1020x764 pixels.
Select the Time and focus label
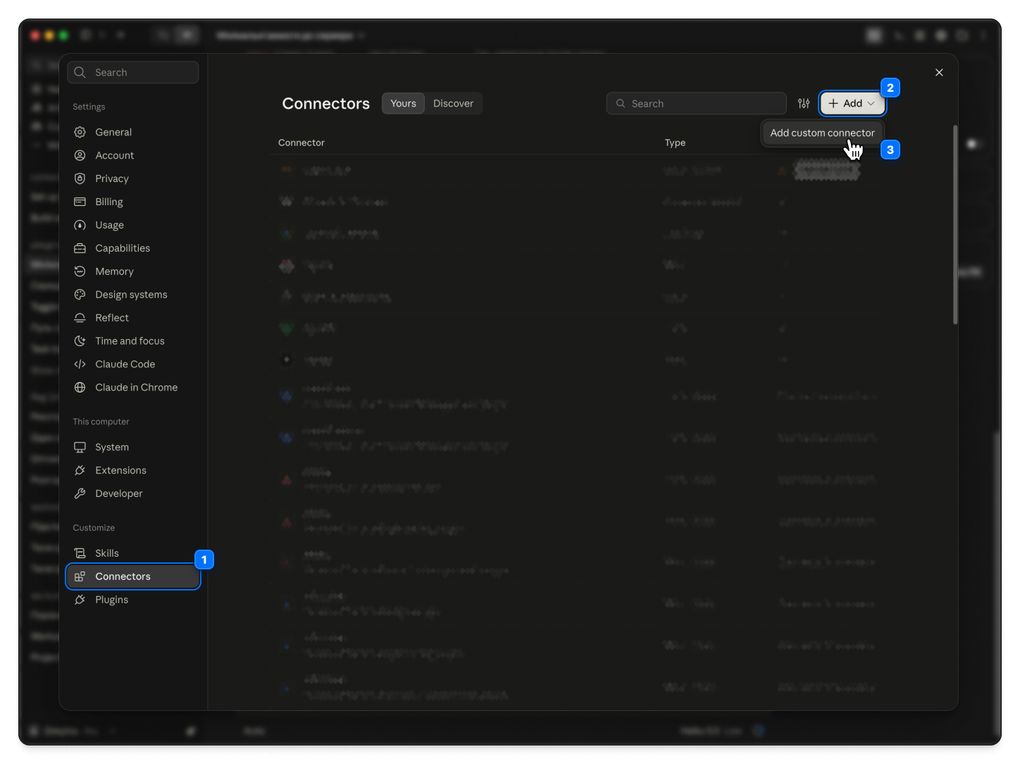(130, 341)
